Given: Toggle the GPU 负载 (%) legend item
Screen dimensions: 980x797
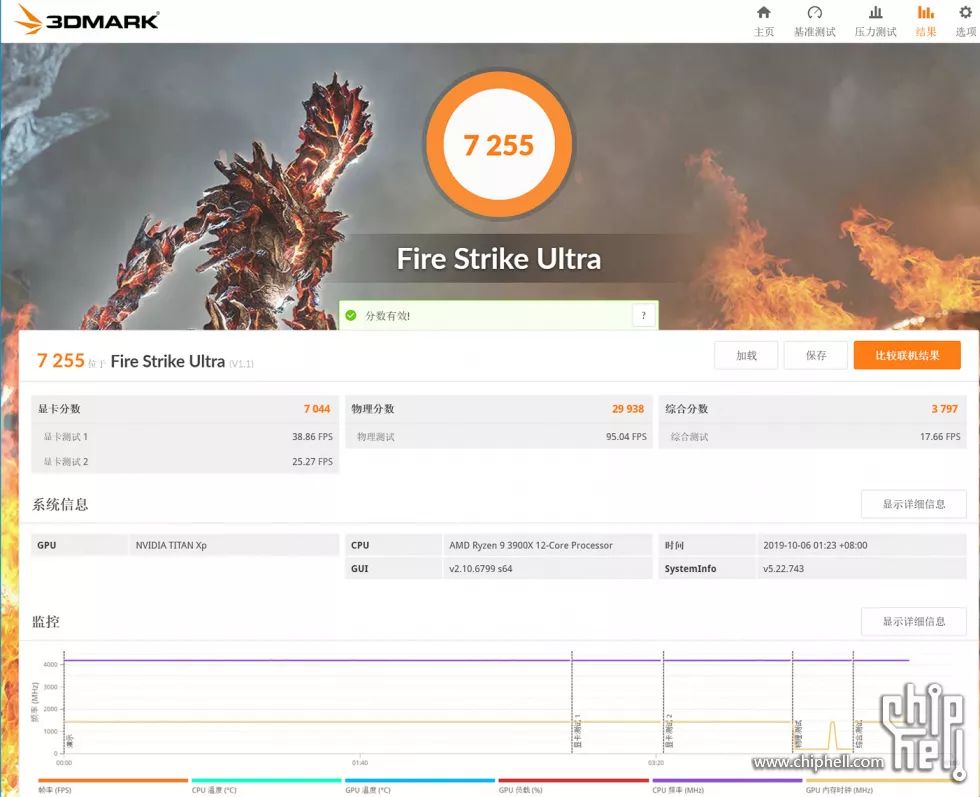Looking at the screenshot, I should coord(574,785).
